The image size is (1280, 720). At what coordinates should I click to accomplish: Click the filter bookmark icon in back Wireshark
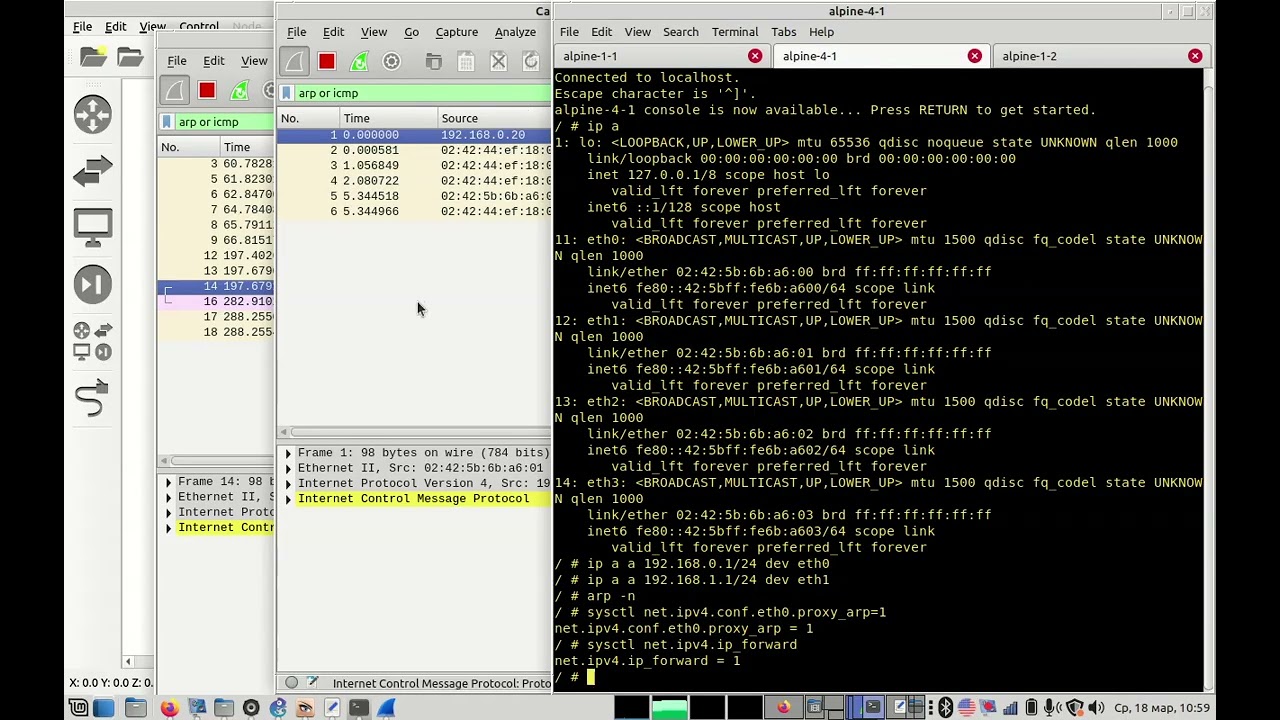(167, 122)
